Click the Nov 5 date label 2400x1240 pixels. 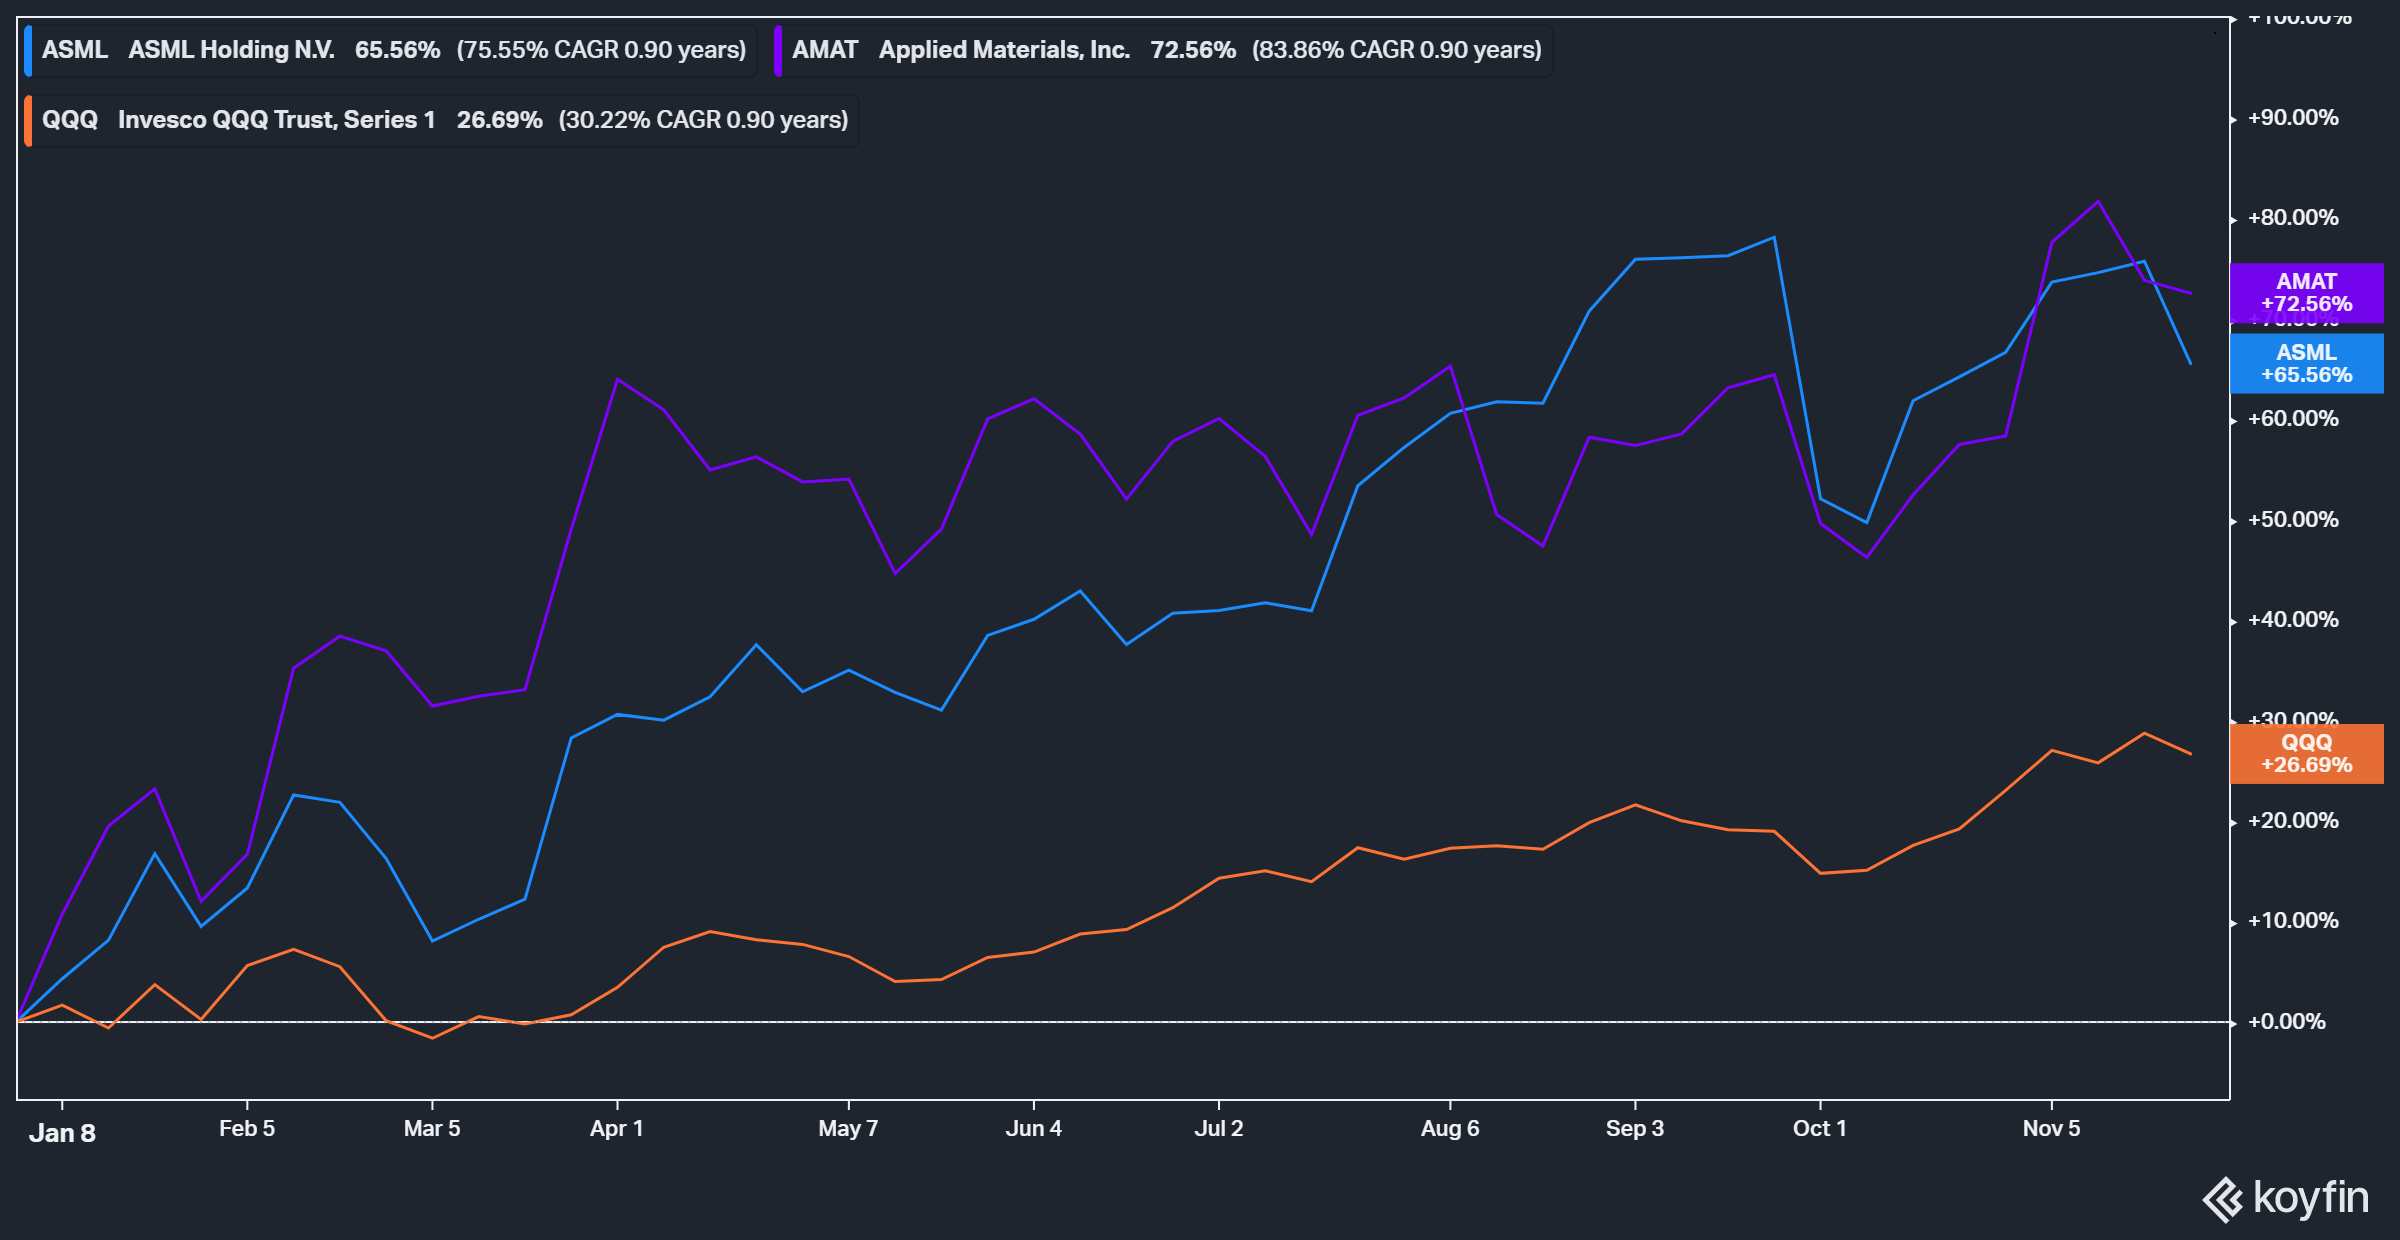2051,1128
